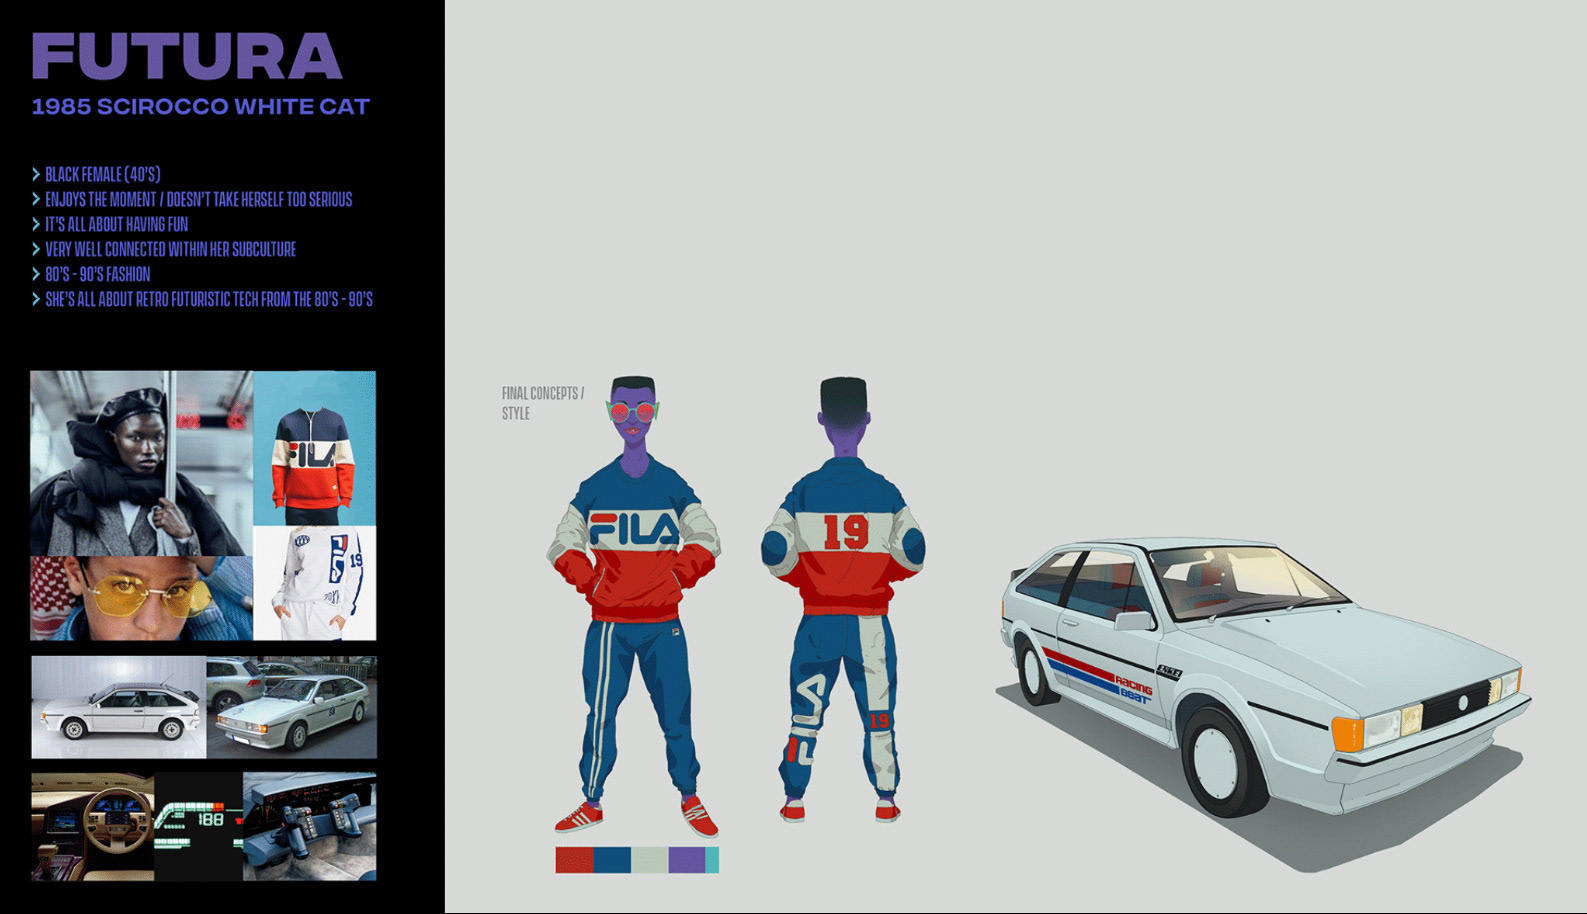The height and width of the screenshot is (914, 1587).
Task: Click the FUTURA title heading
Action: point(187,56)
